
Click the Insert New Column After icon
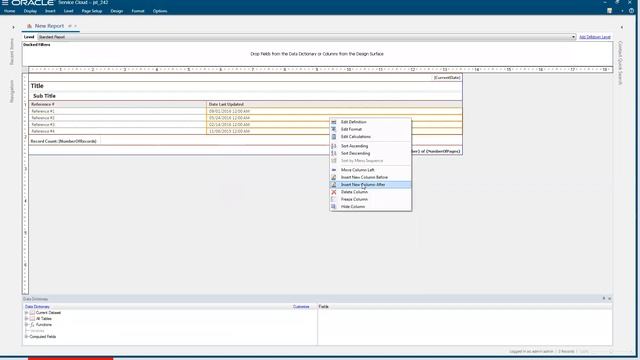click(334, 185)
